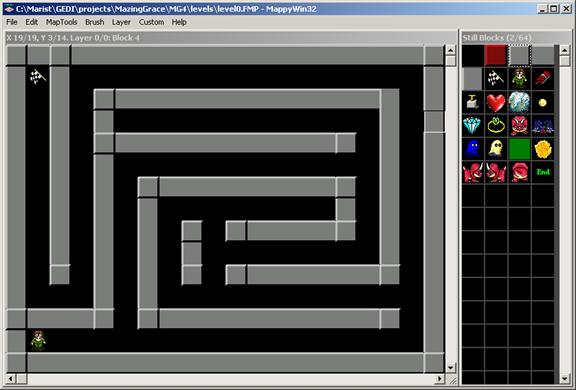Image resolution: width=576 pixels, height=390 pixels.
Task: Select the yellow ghost block tile
Action: (x=496, y=149)
